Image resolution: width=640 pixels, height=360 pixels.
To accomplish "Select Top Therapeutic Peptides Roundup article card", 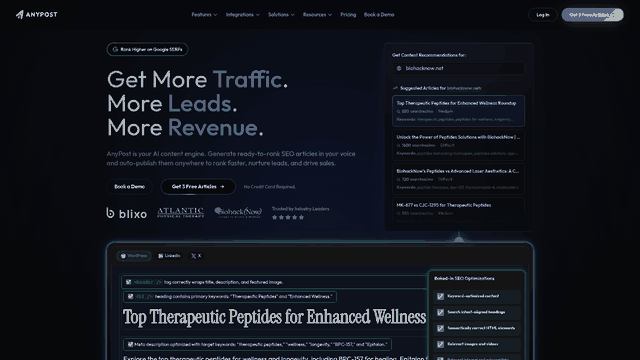I will click(458, 111).
